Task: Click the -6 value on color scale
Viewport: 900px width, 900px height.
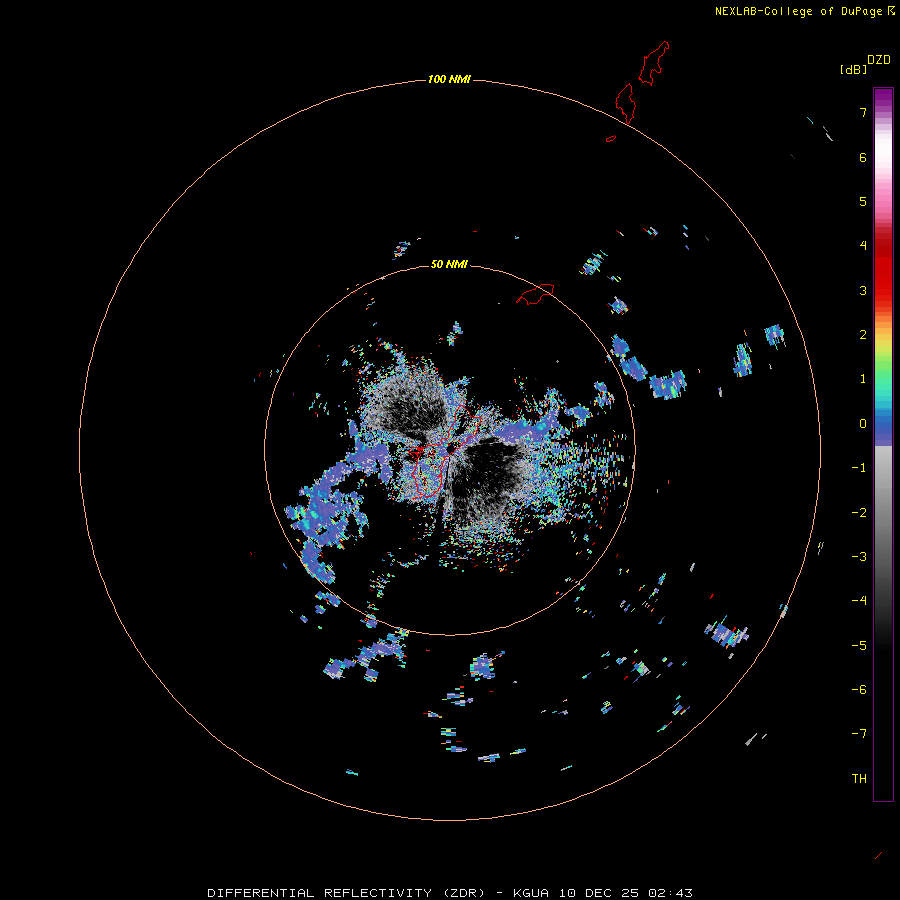Action: (x=859, y=690)
